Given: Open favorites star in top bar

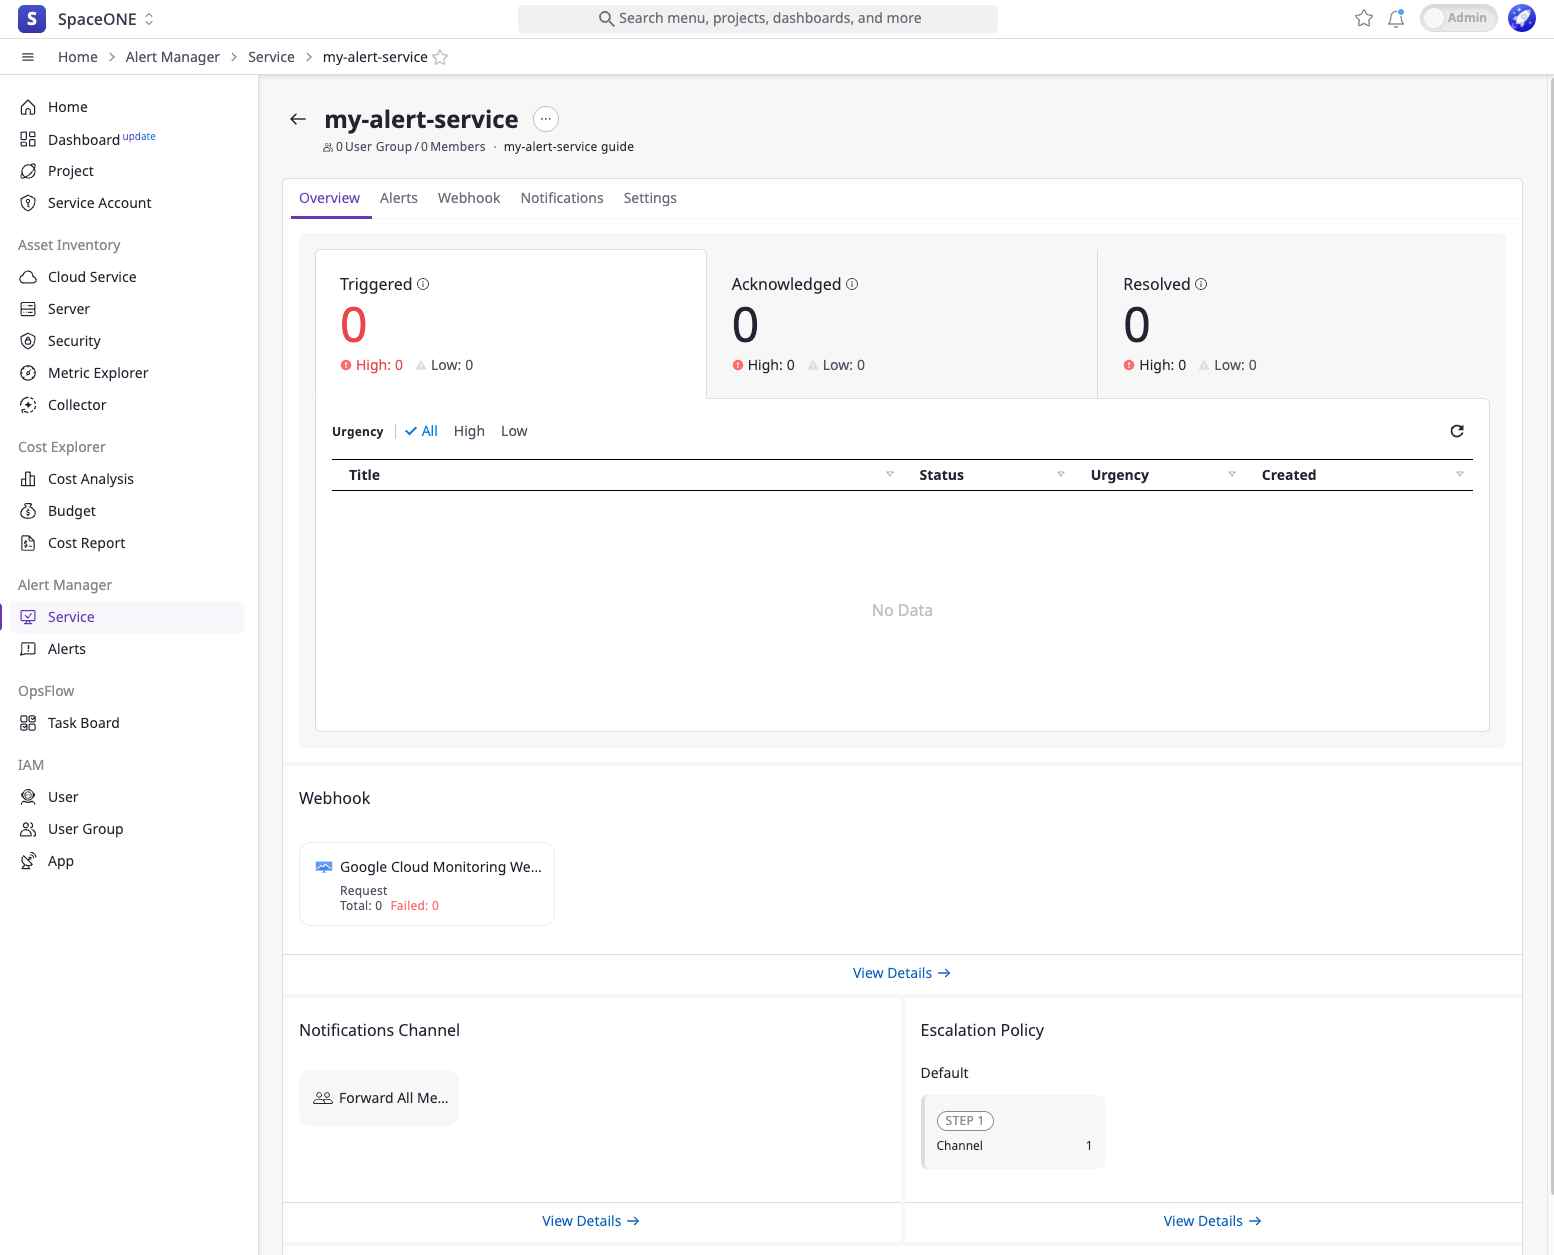Looking at the screenshot, I should click(1364, 18).
